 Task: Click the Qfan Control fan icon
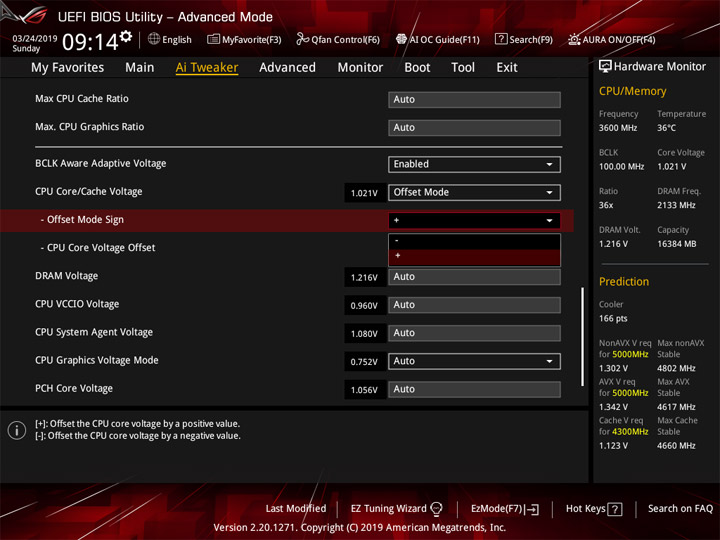(302, 39)
